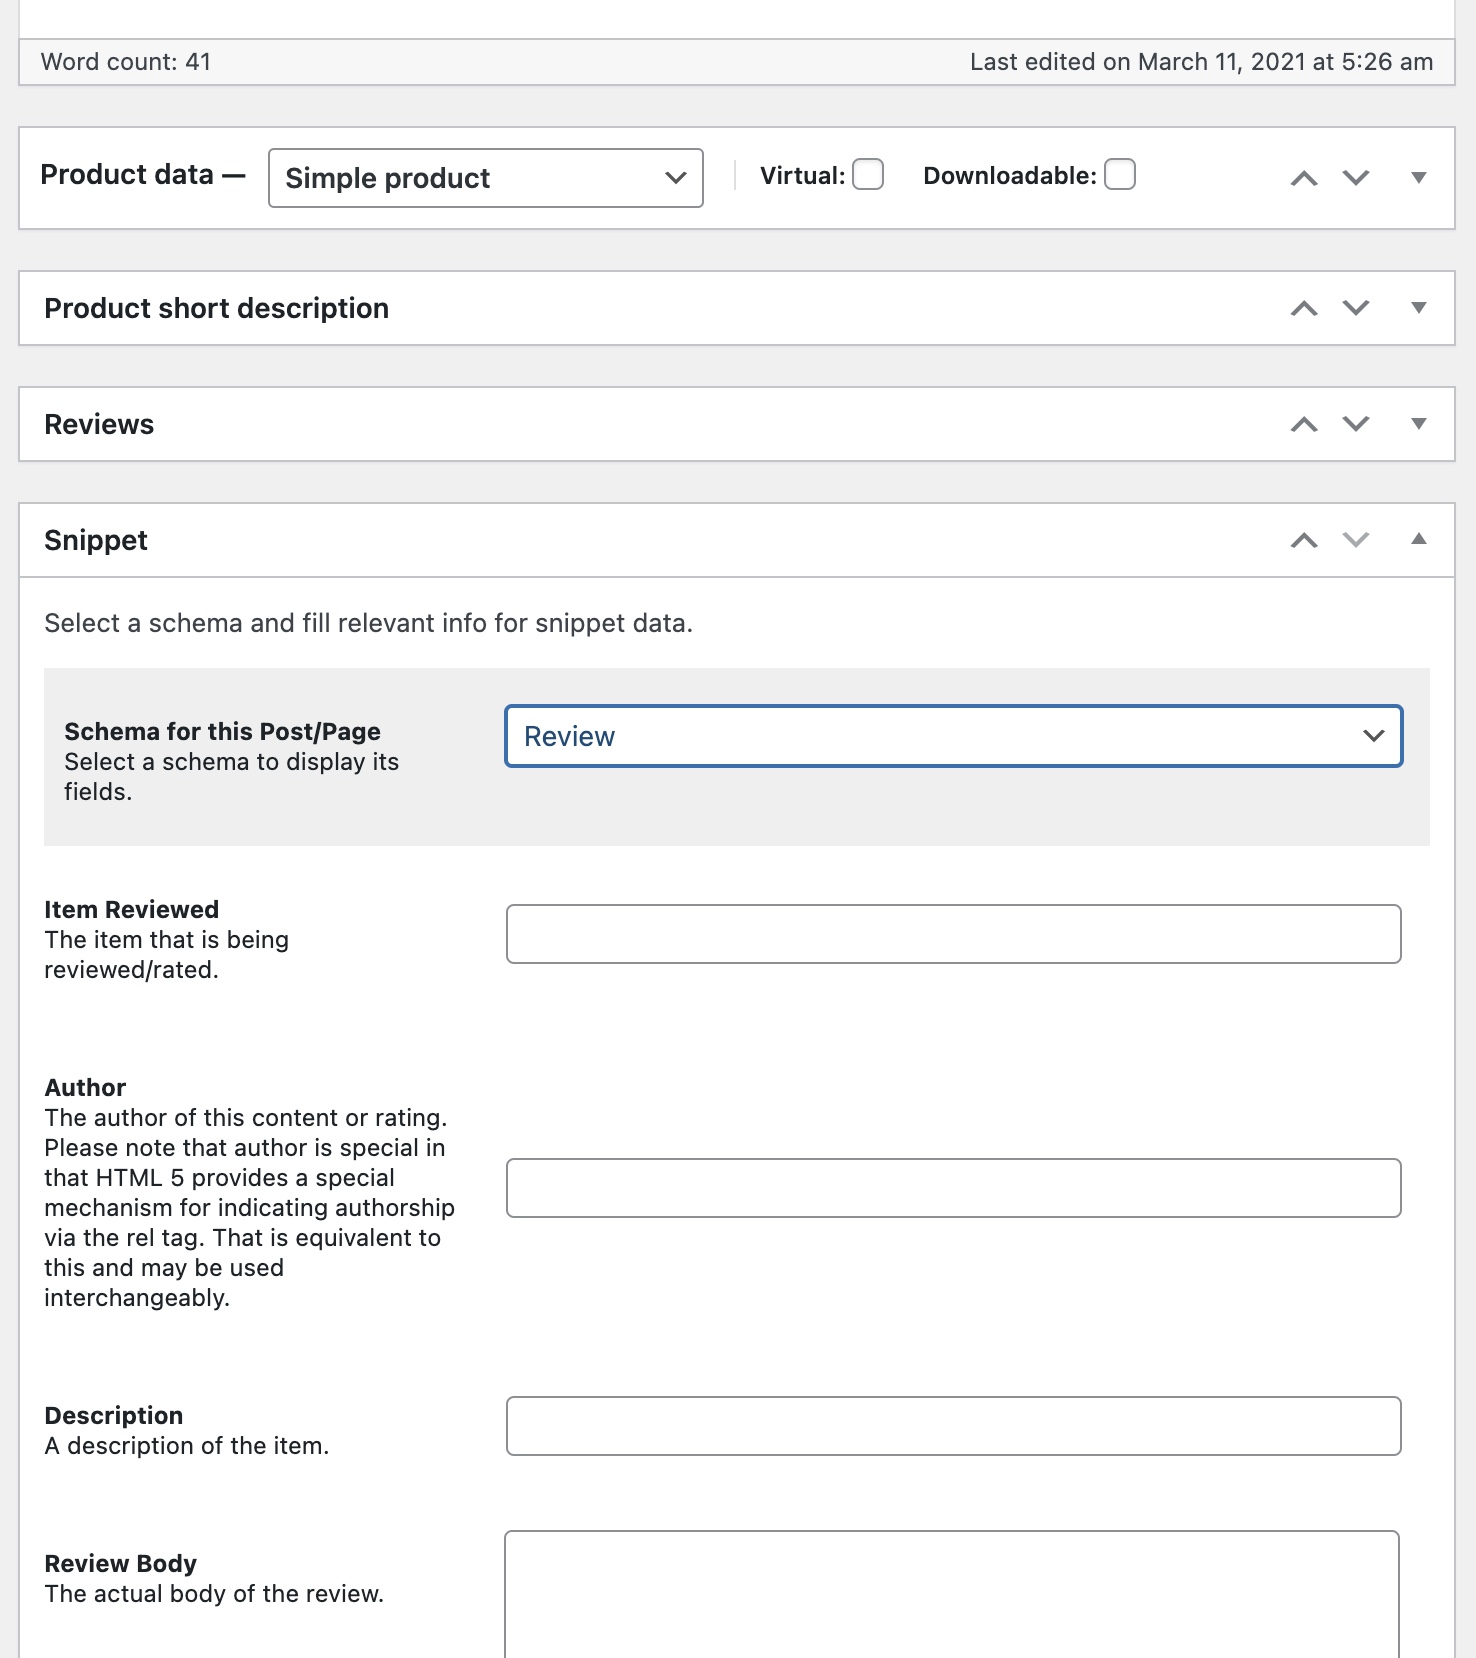The width and height of the screenshot is (1476, 1658).
Task: Move Snippet panel up
Action: coord(1304,540)
